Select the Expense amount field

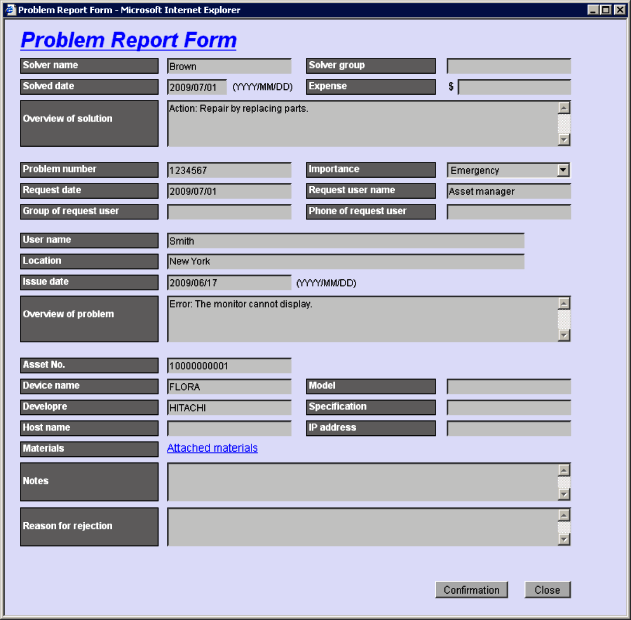tap(514, 87)
